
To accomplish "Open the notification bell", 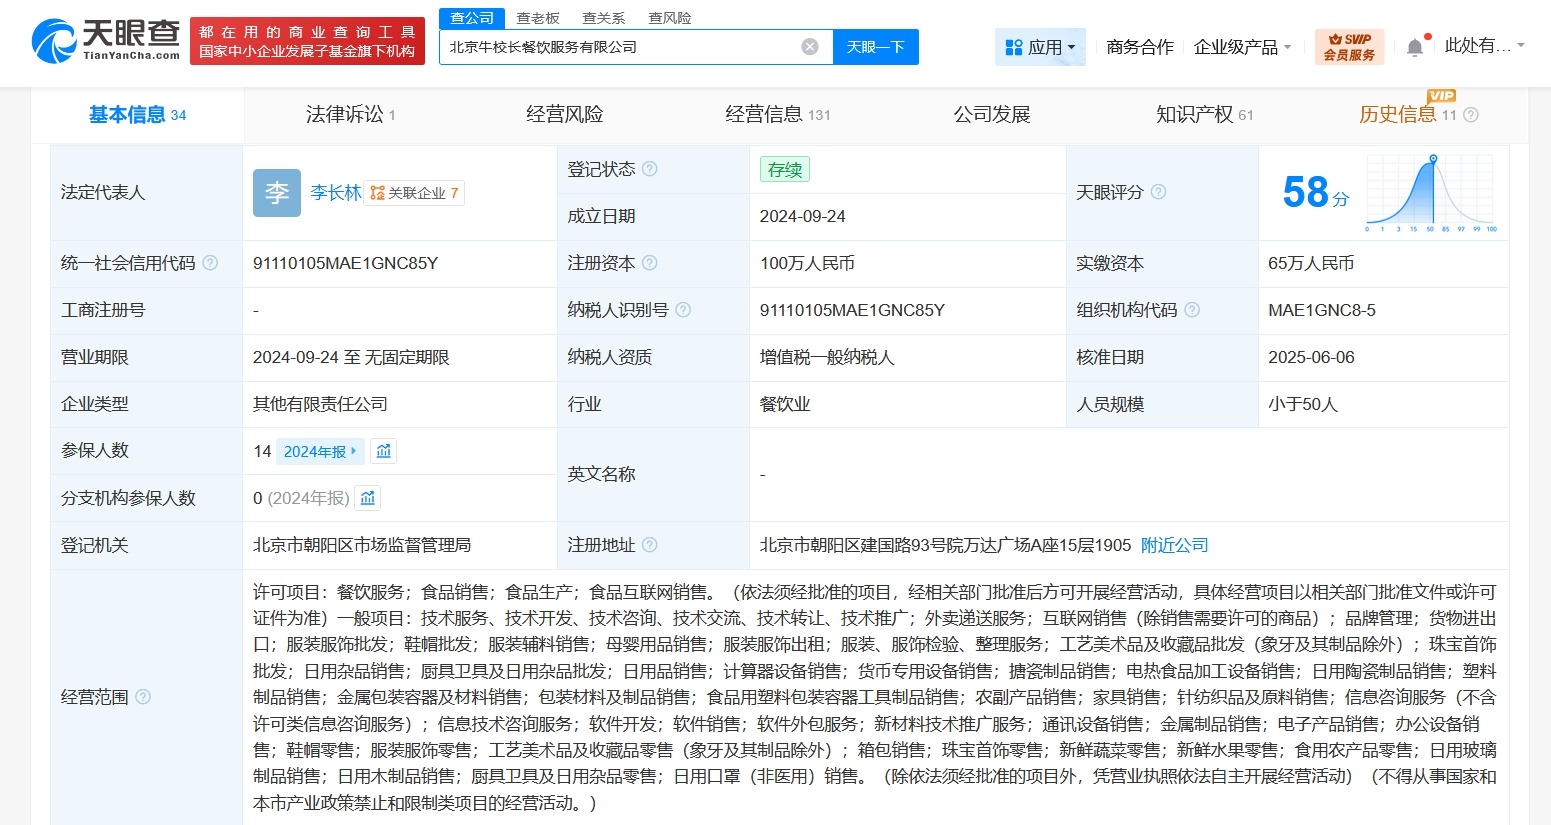I will tap(1414, 45).
